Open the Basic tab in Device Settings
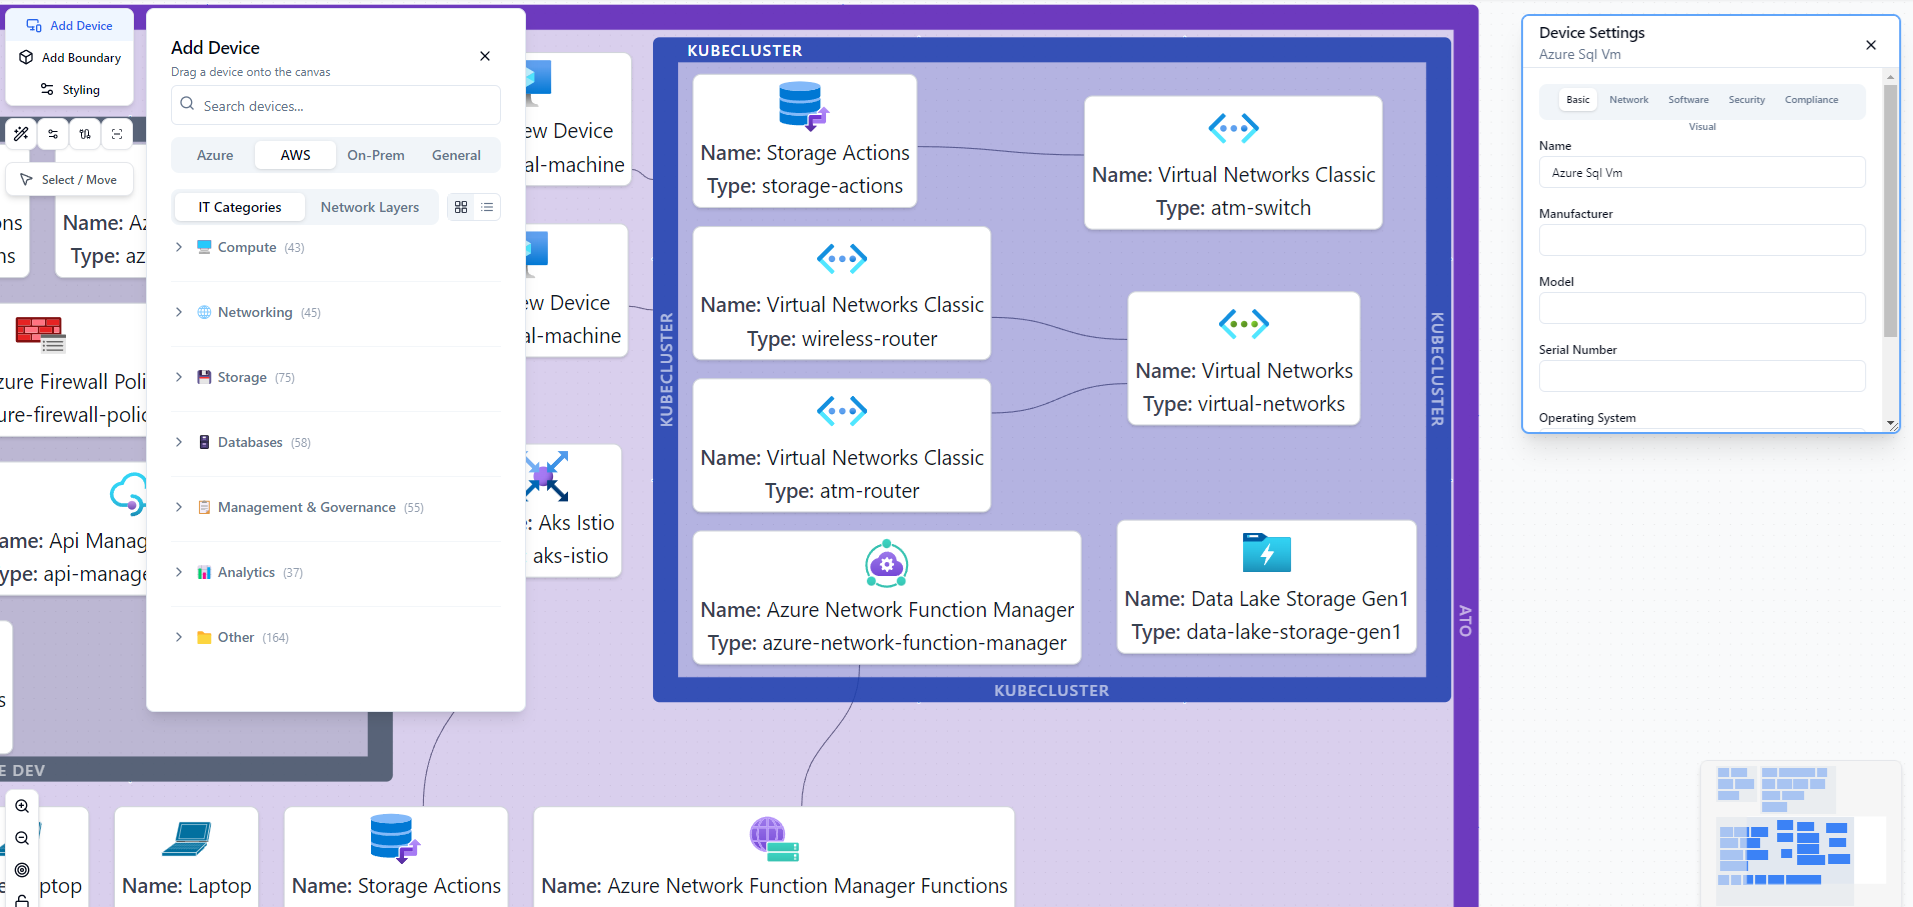 coord(1578,100)
